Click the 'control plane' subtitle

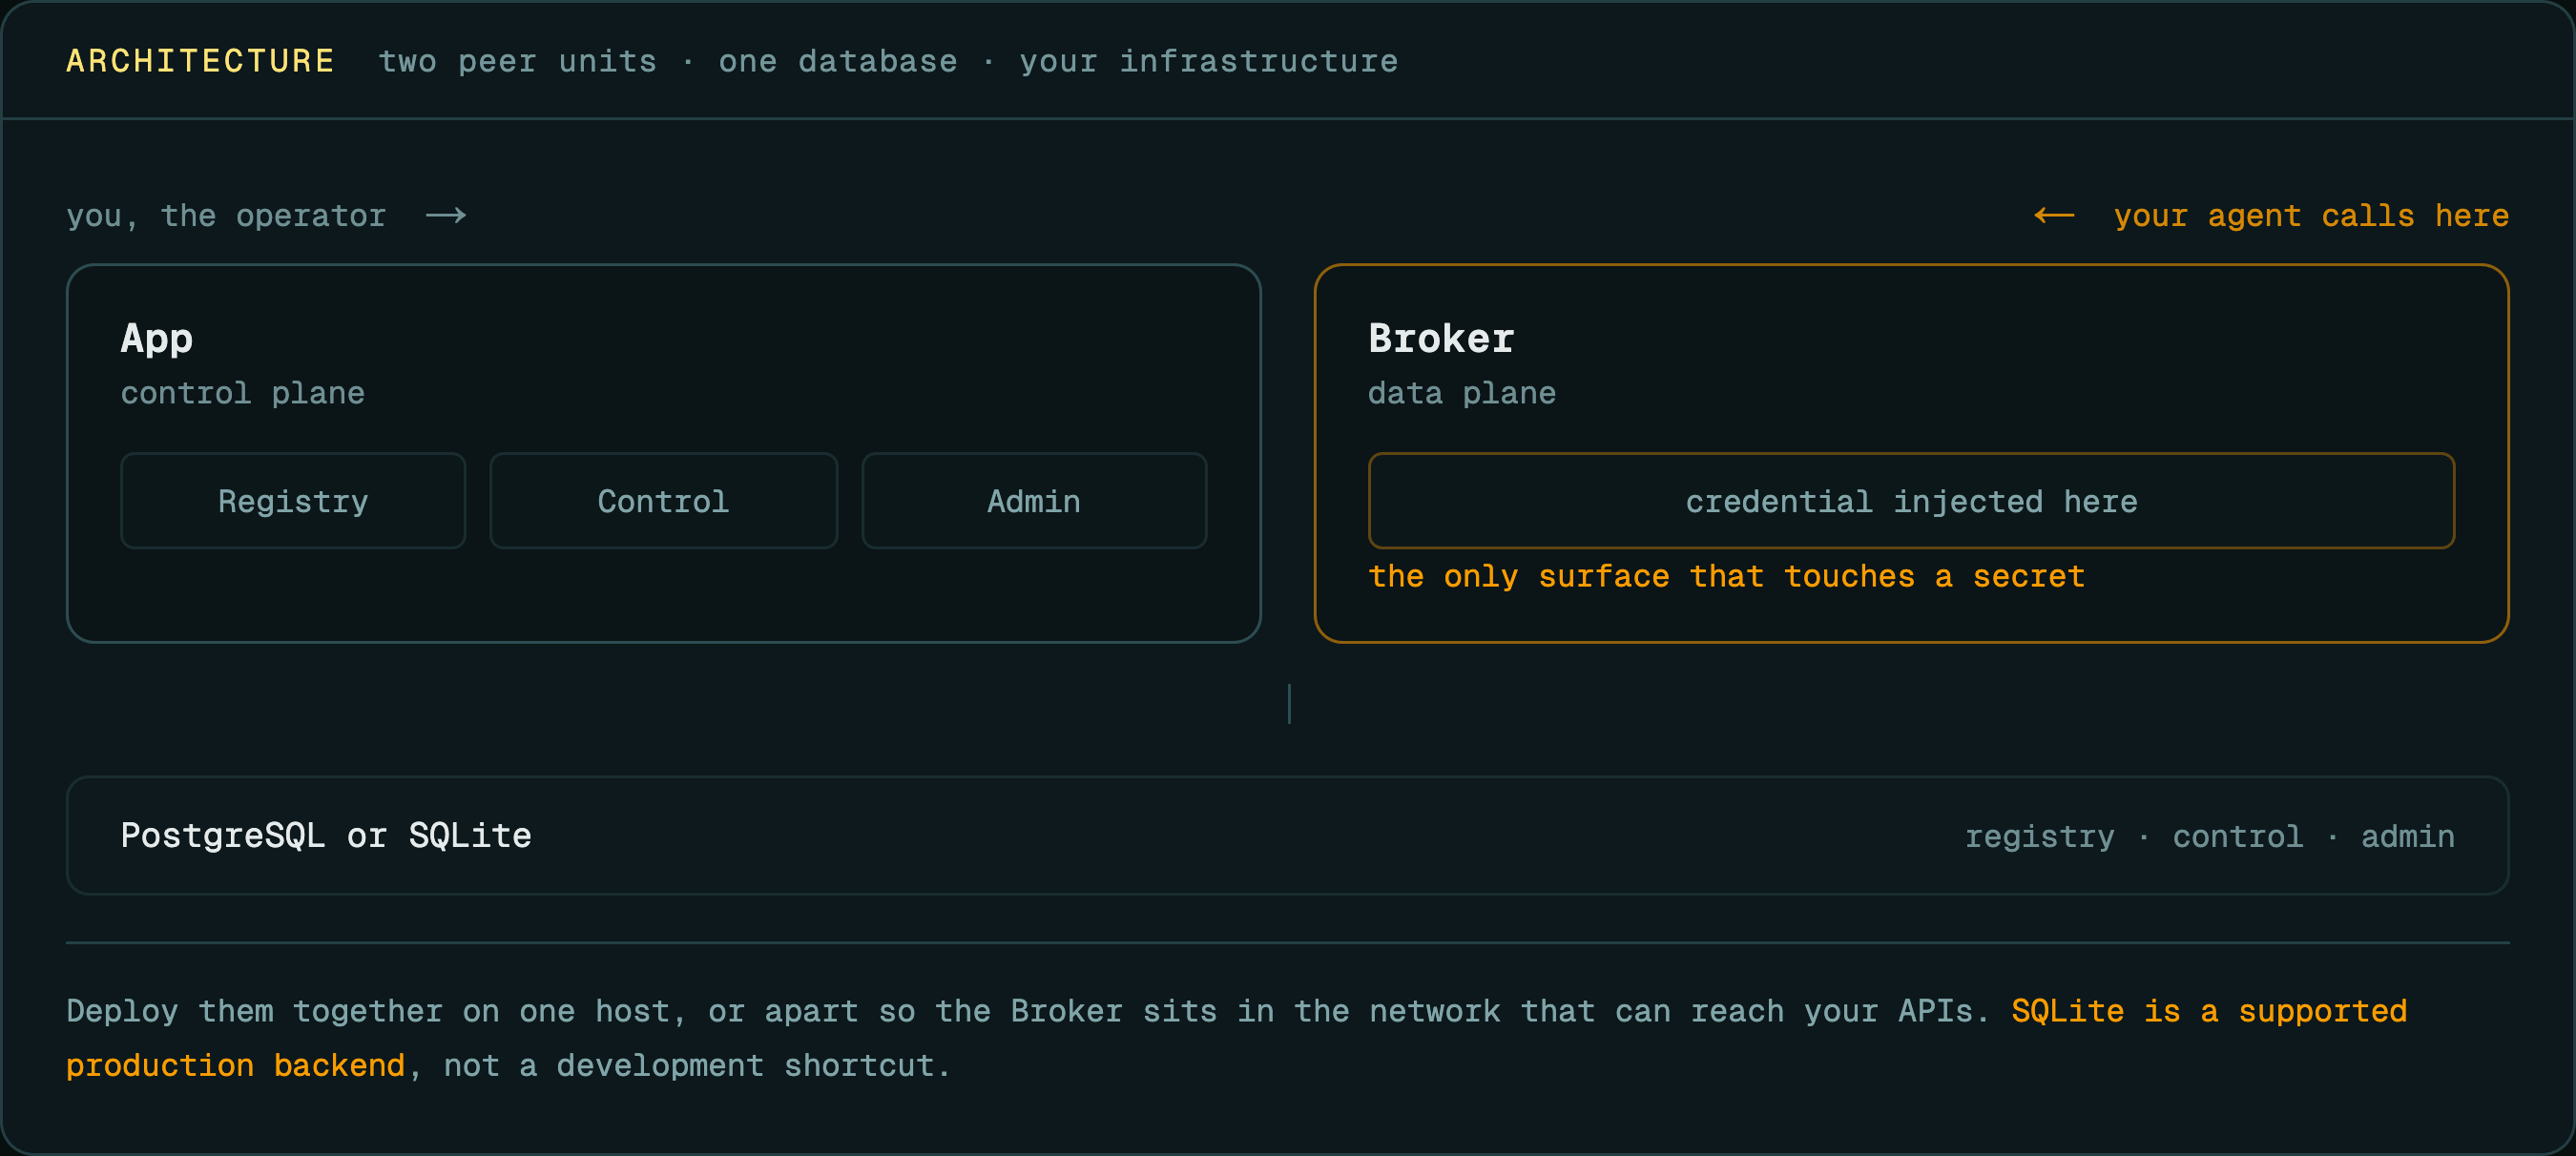click(243, 394)
